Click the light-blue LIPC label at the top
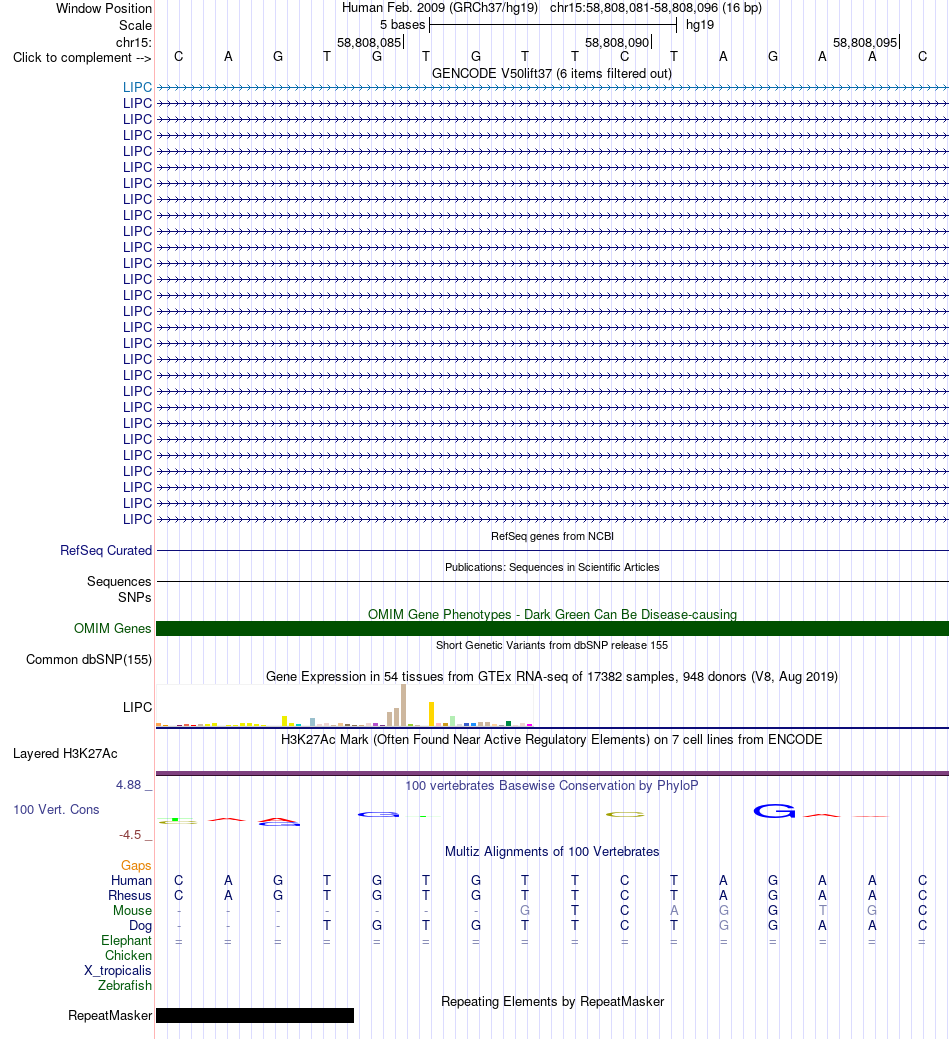This screenshot has width=950, height=1039. coord(137,87)
